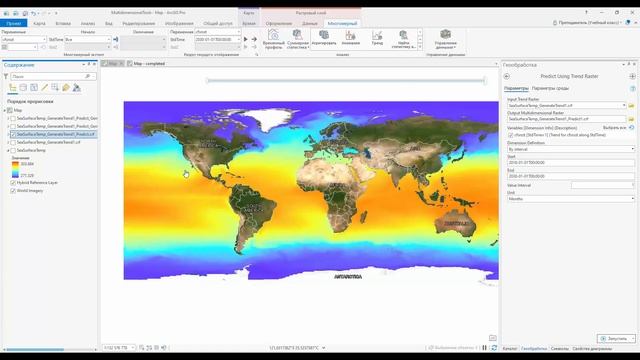This screenshot has height=360, width=640.
Task: Click the time slider bar above the map
Action: tap(346, 80)
